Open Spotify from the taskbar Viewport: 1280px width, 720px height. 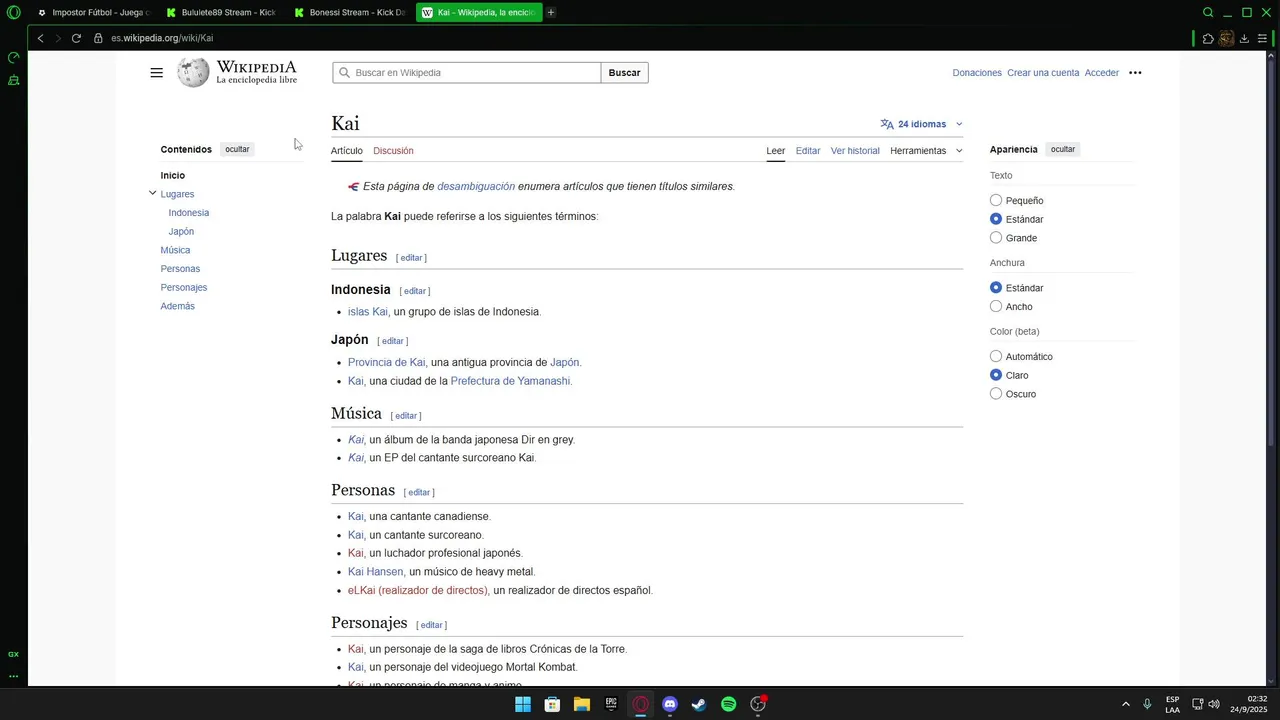point(729,704)
